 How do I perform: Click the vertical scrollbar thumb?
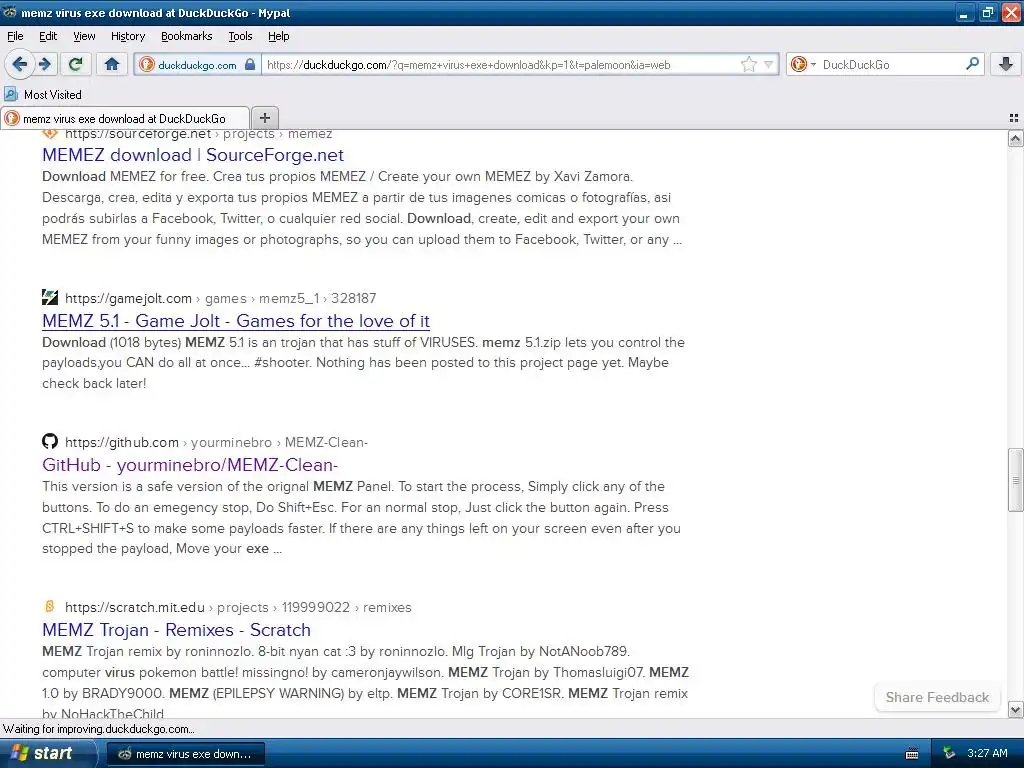pyautogui.click(x=1015, y=480)
